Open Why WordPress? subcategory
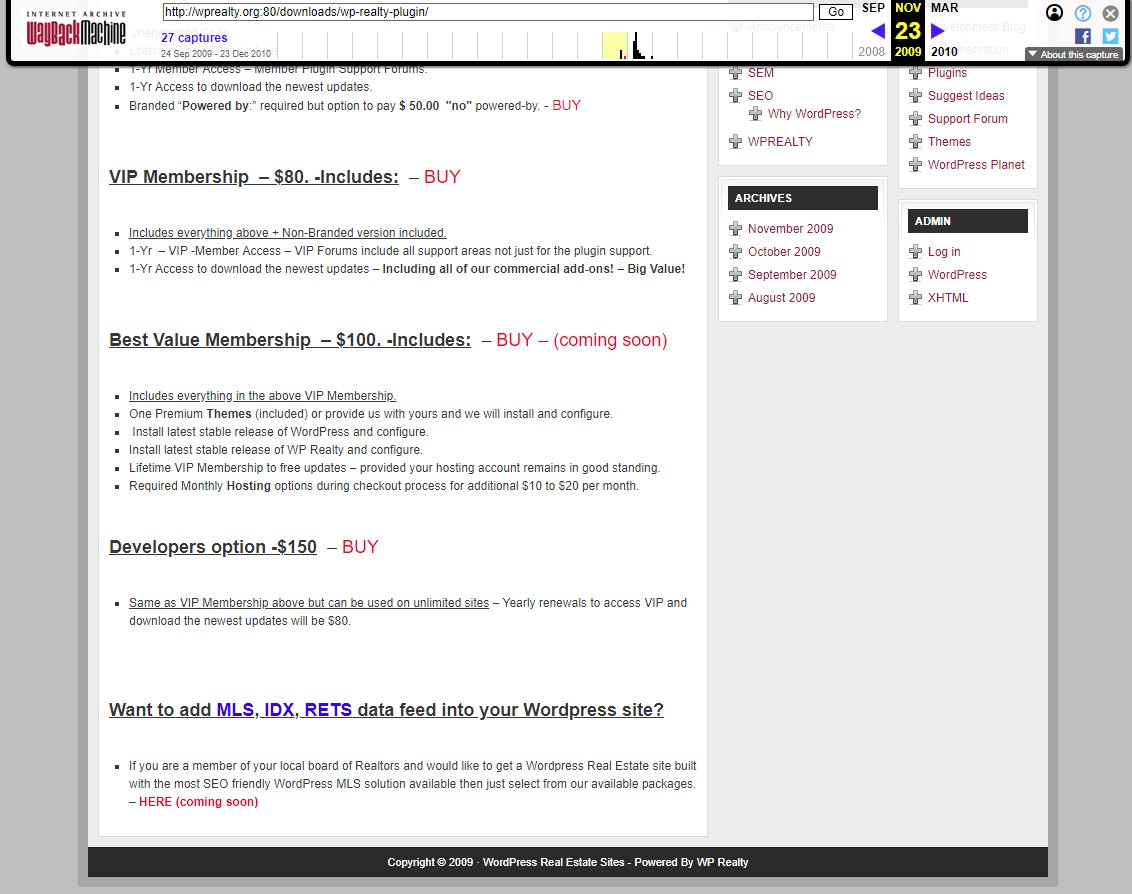 pos(814,114)
